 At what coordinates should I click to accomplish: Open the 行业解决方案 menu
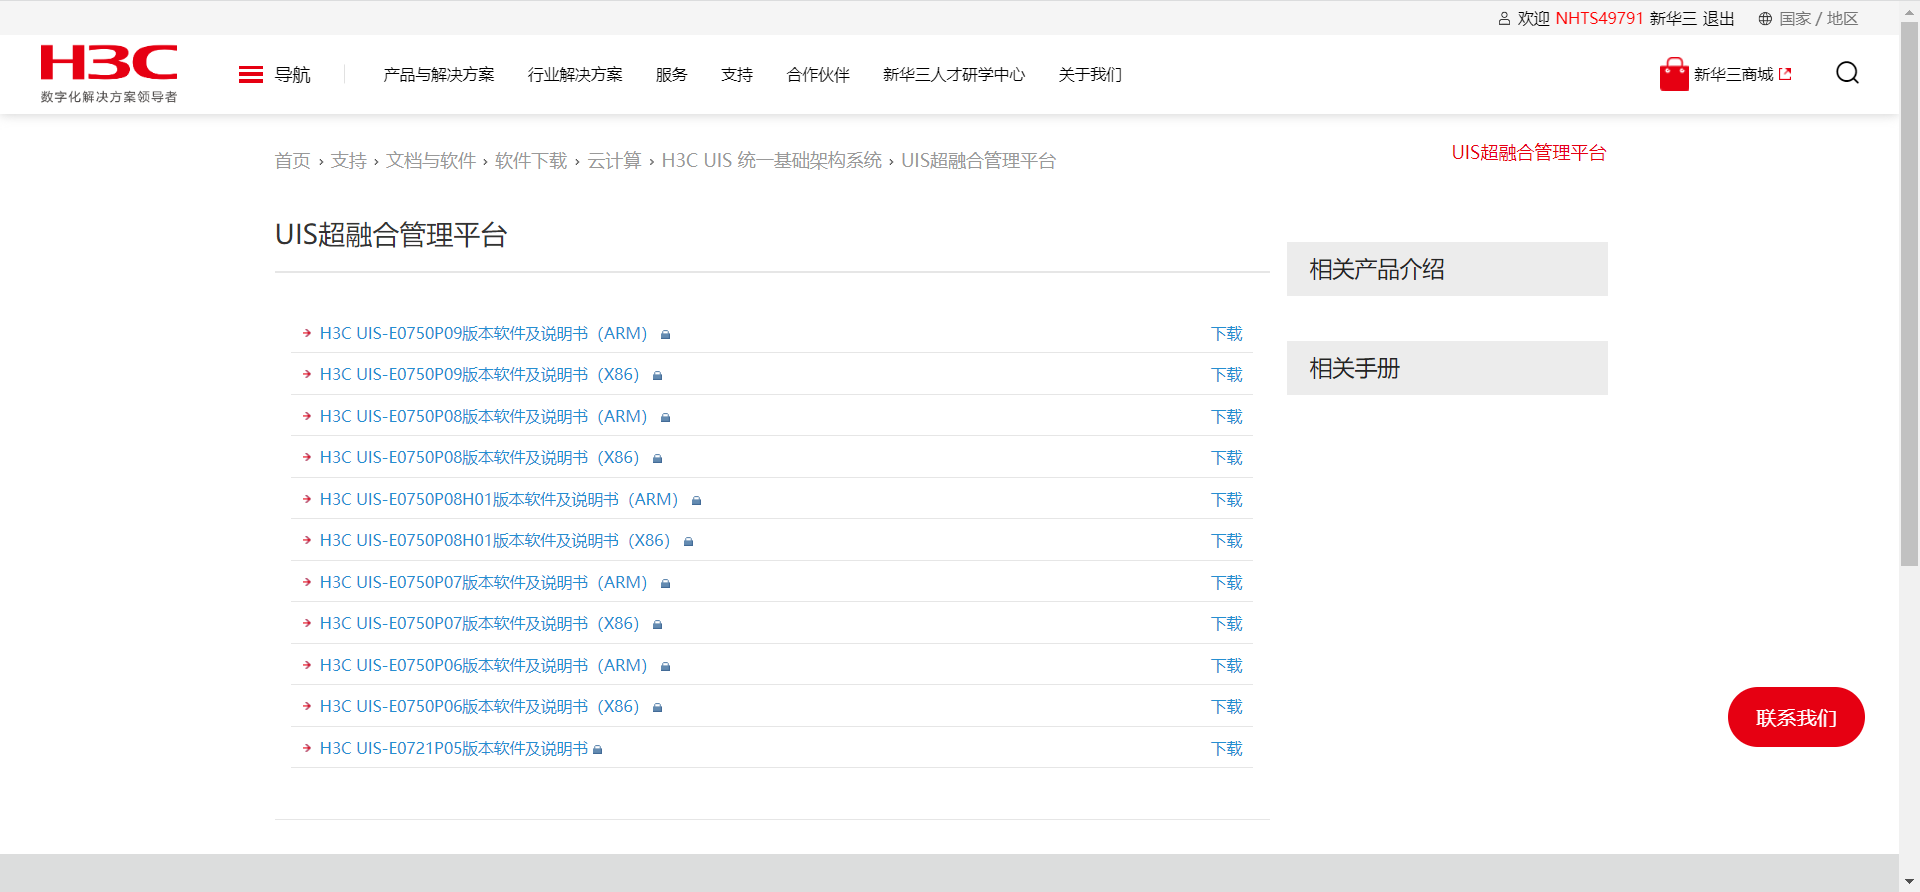[575, 75]
